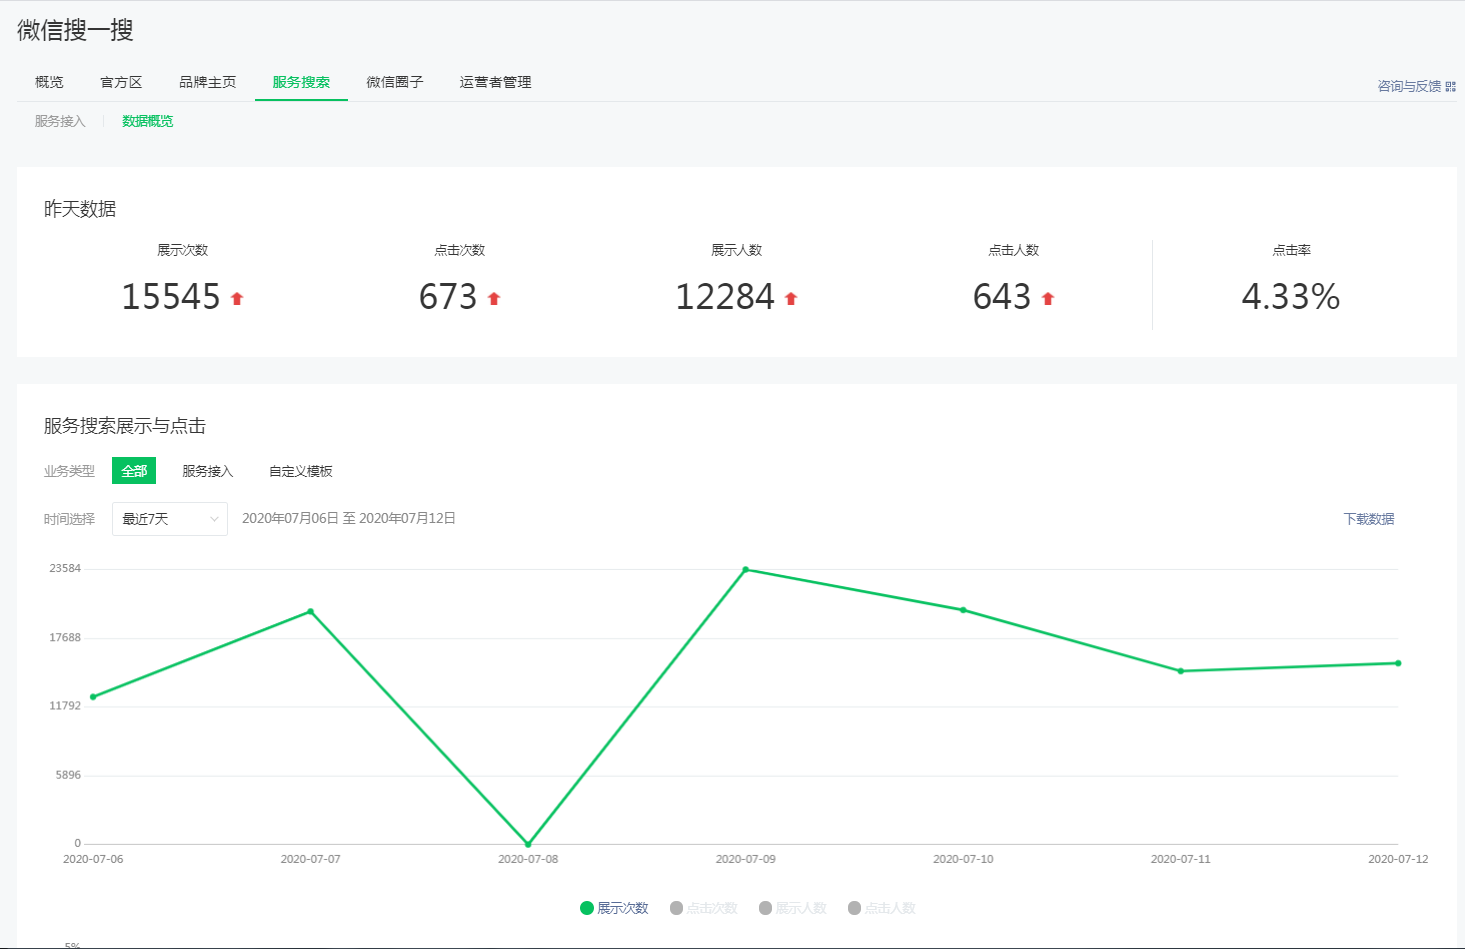The image size is (1465, 949).
Task: Select the zero-value point at 2020-07-08
Action: tap(528, 844)
